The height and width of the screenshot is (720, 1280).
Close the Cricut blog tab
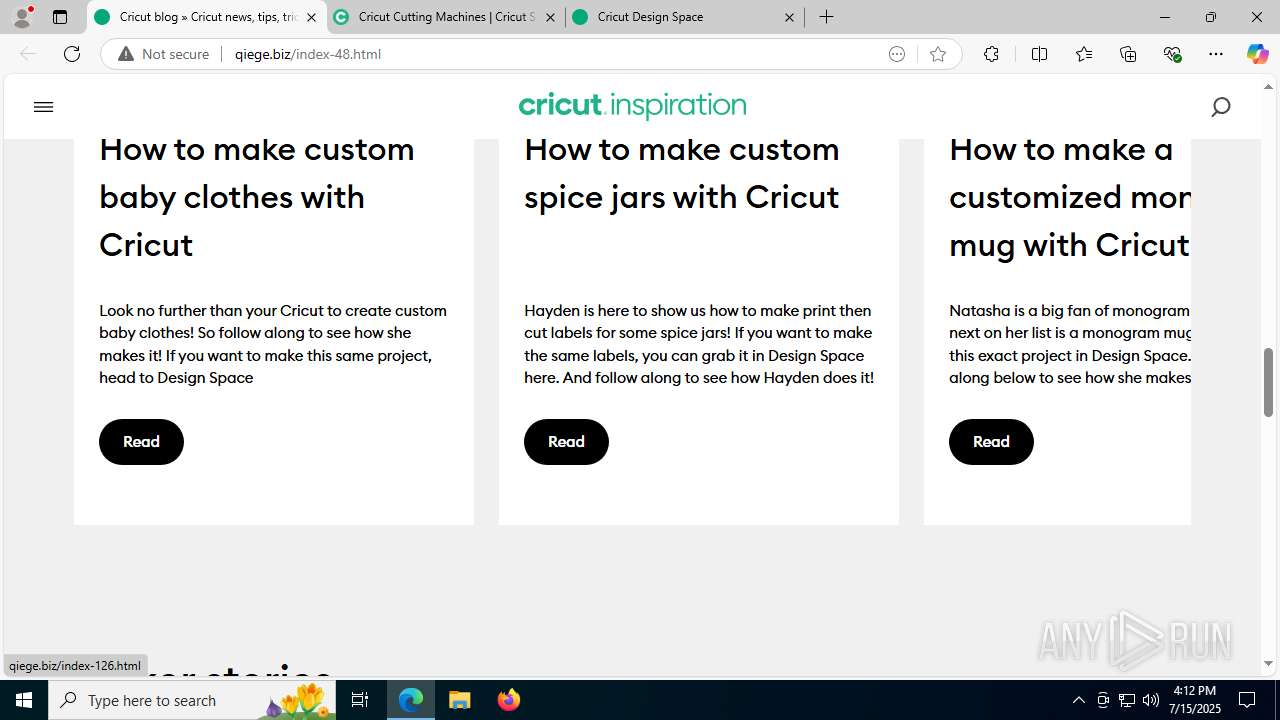click(311, 17)
